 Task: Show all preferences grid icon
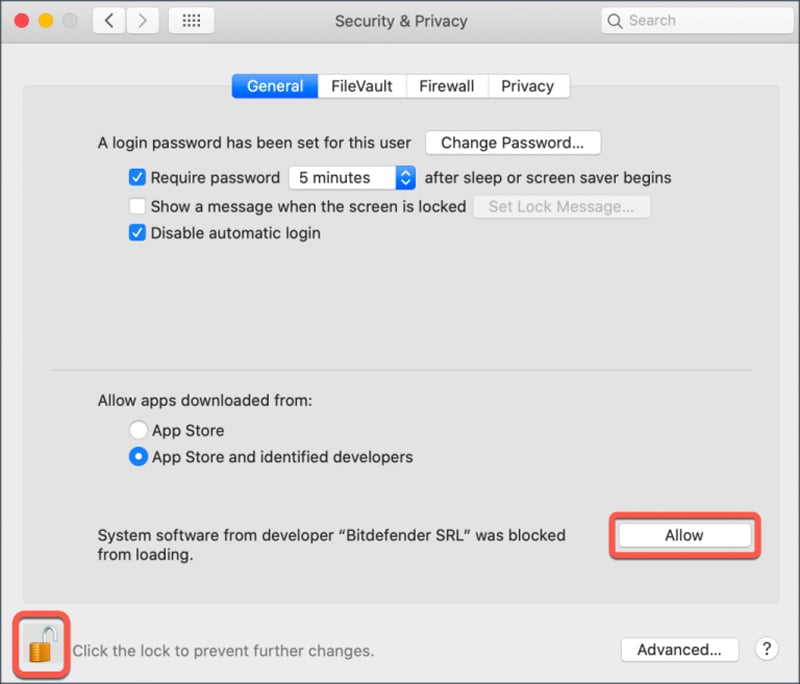(190, 21)
